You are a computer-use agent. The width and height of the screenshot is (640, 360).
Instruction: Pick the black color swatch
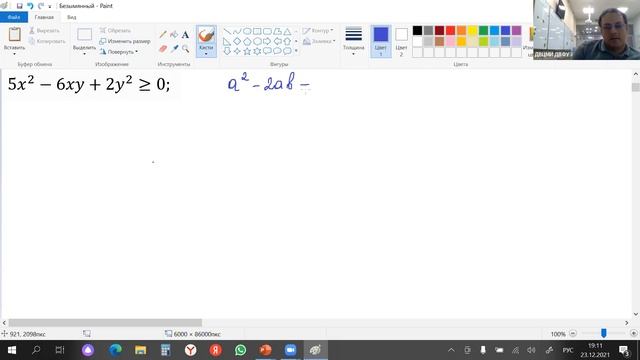point(417,31)
